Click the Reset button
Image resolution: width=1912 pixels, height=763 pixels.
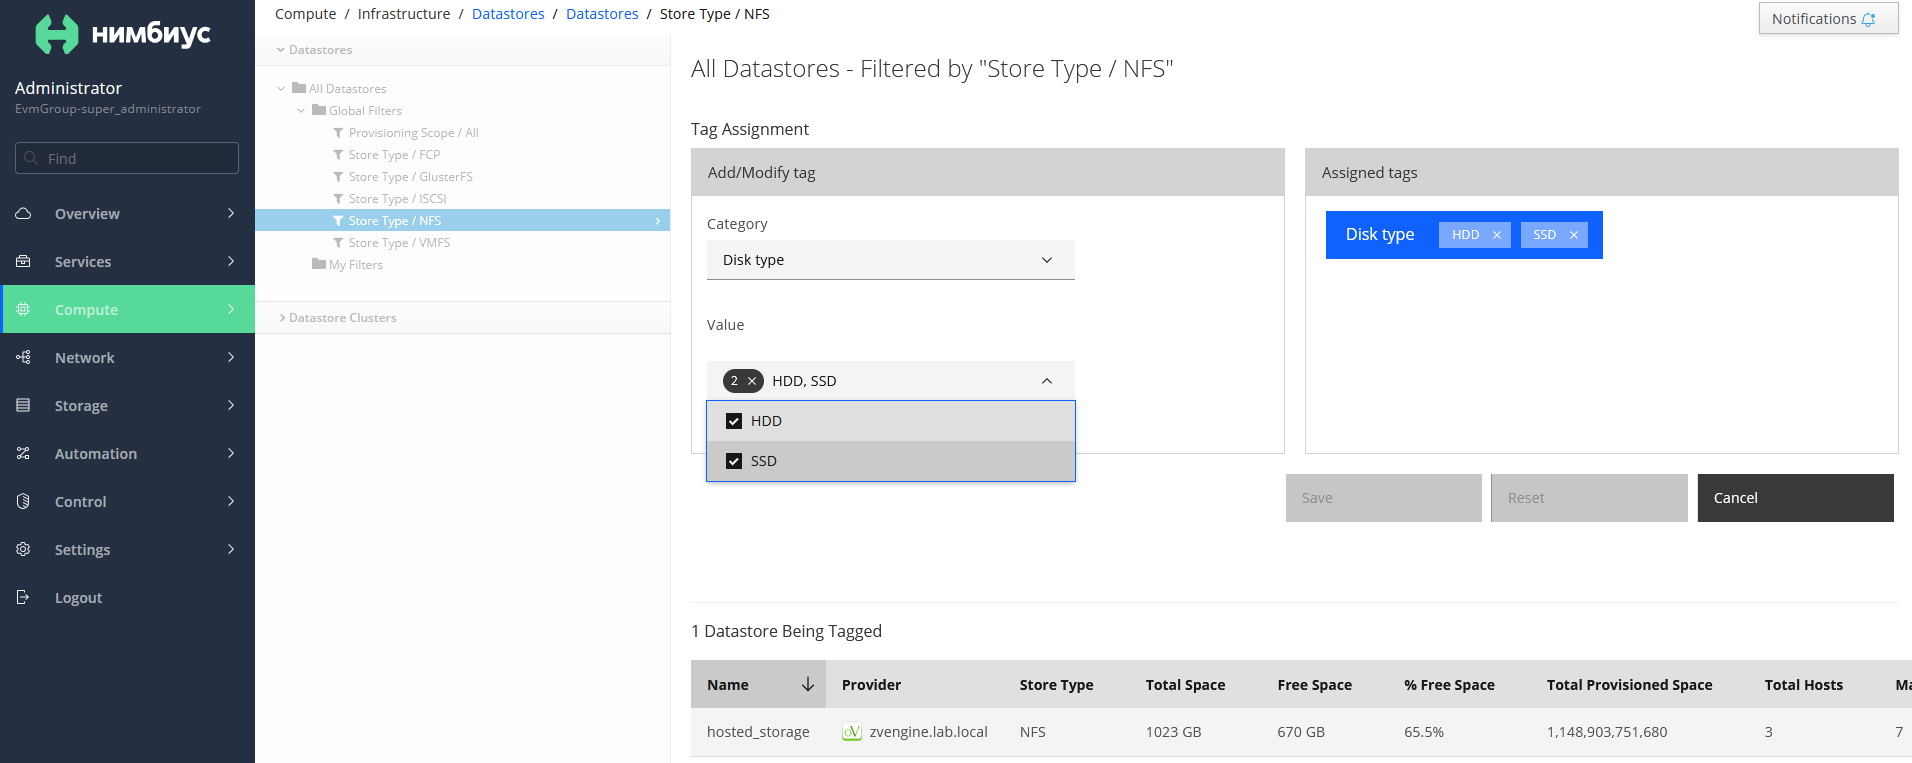(x=1589, y=498)
